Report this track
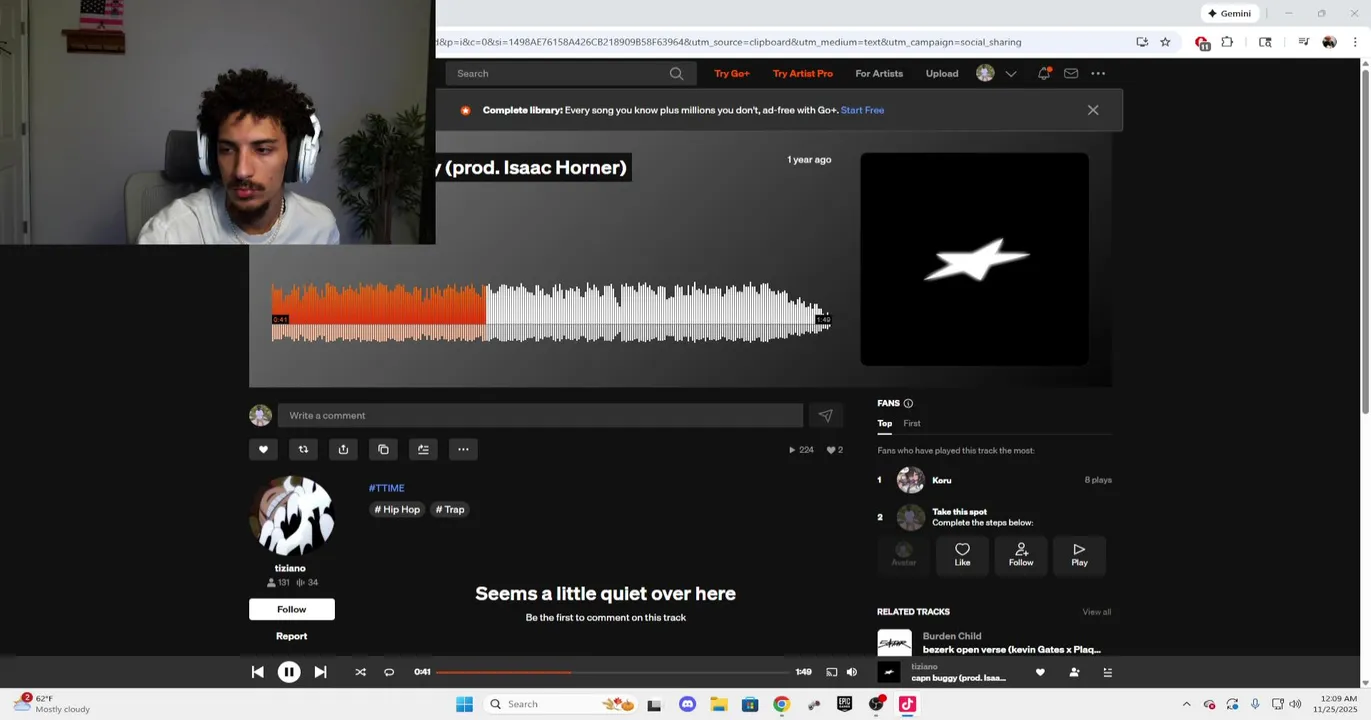Screen dimensions: 1371x720 (x=292, y=636)
